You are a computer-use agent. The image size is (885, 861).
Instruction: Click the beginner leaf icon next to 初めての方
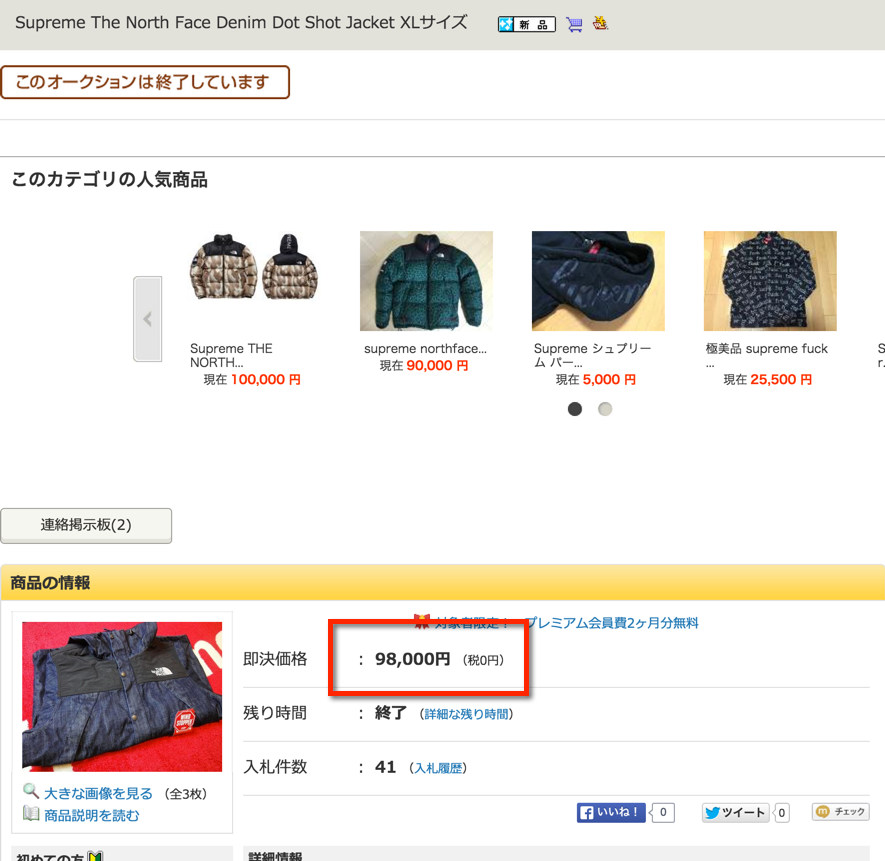coord(95,856)
